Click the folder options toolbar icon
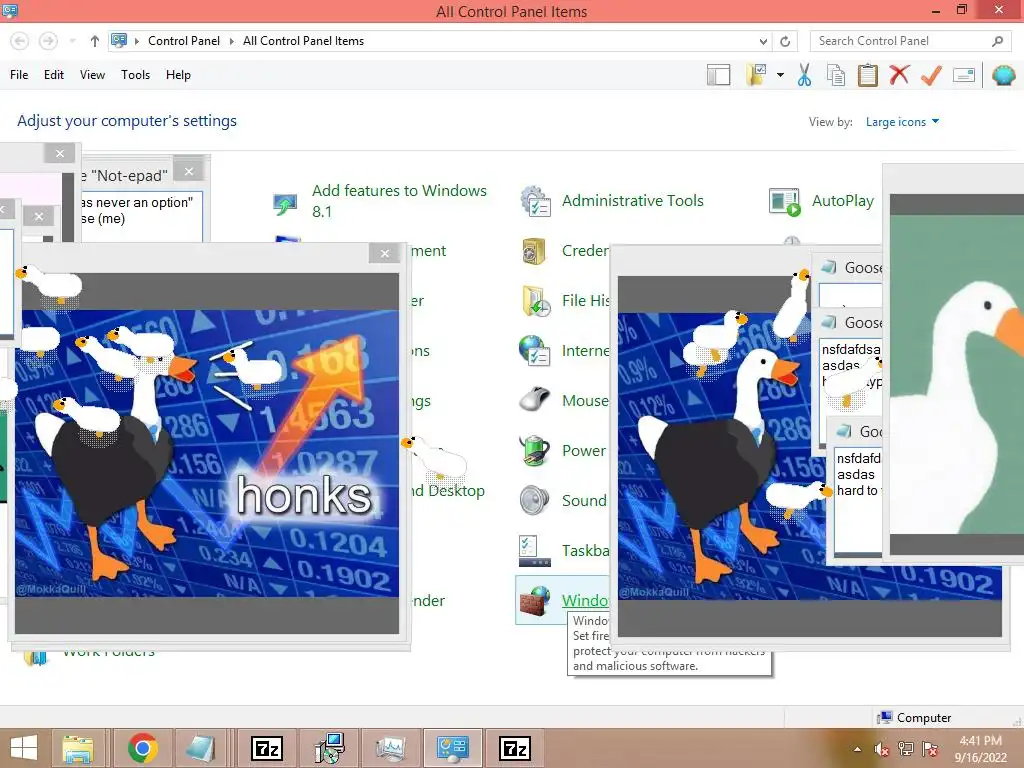The image size is (1024, 768). (756, 75)
